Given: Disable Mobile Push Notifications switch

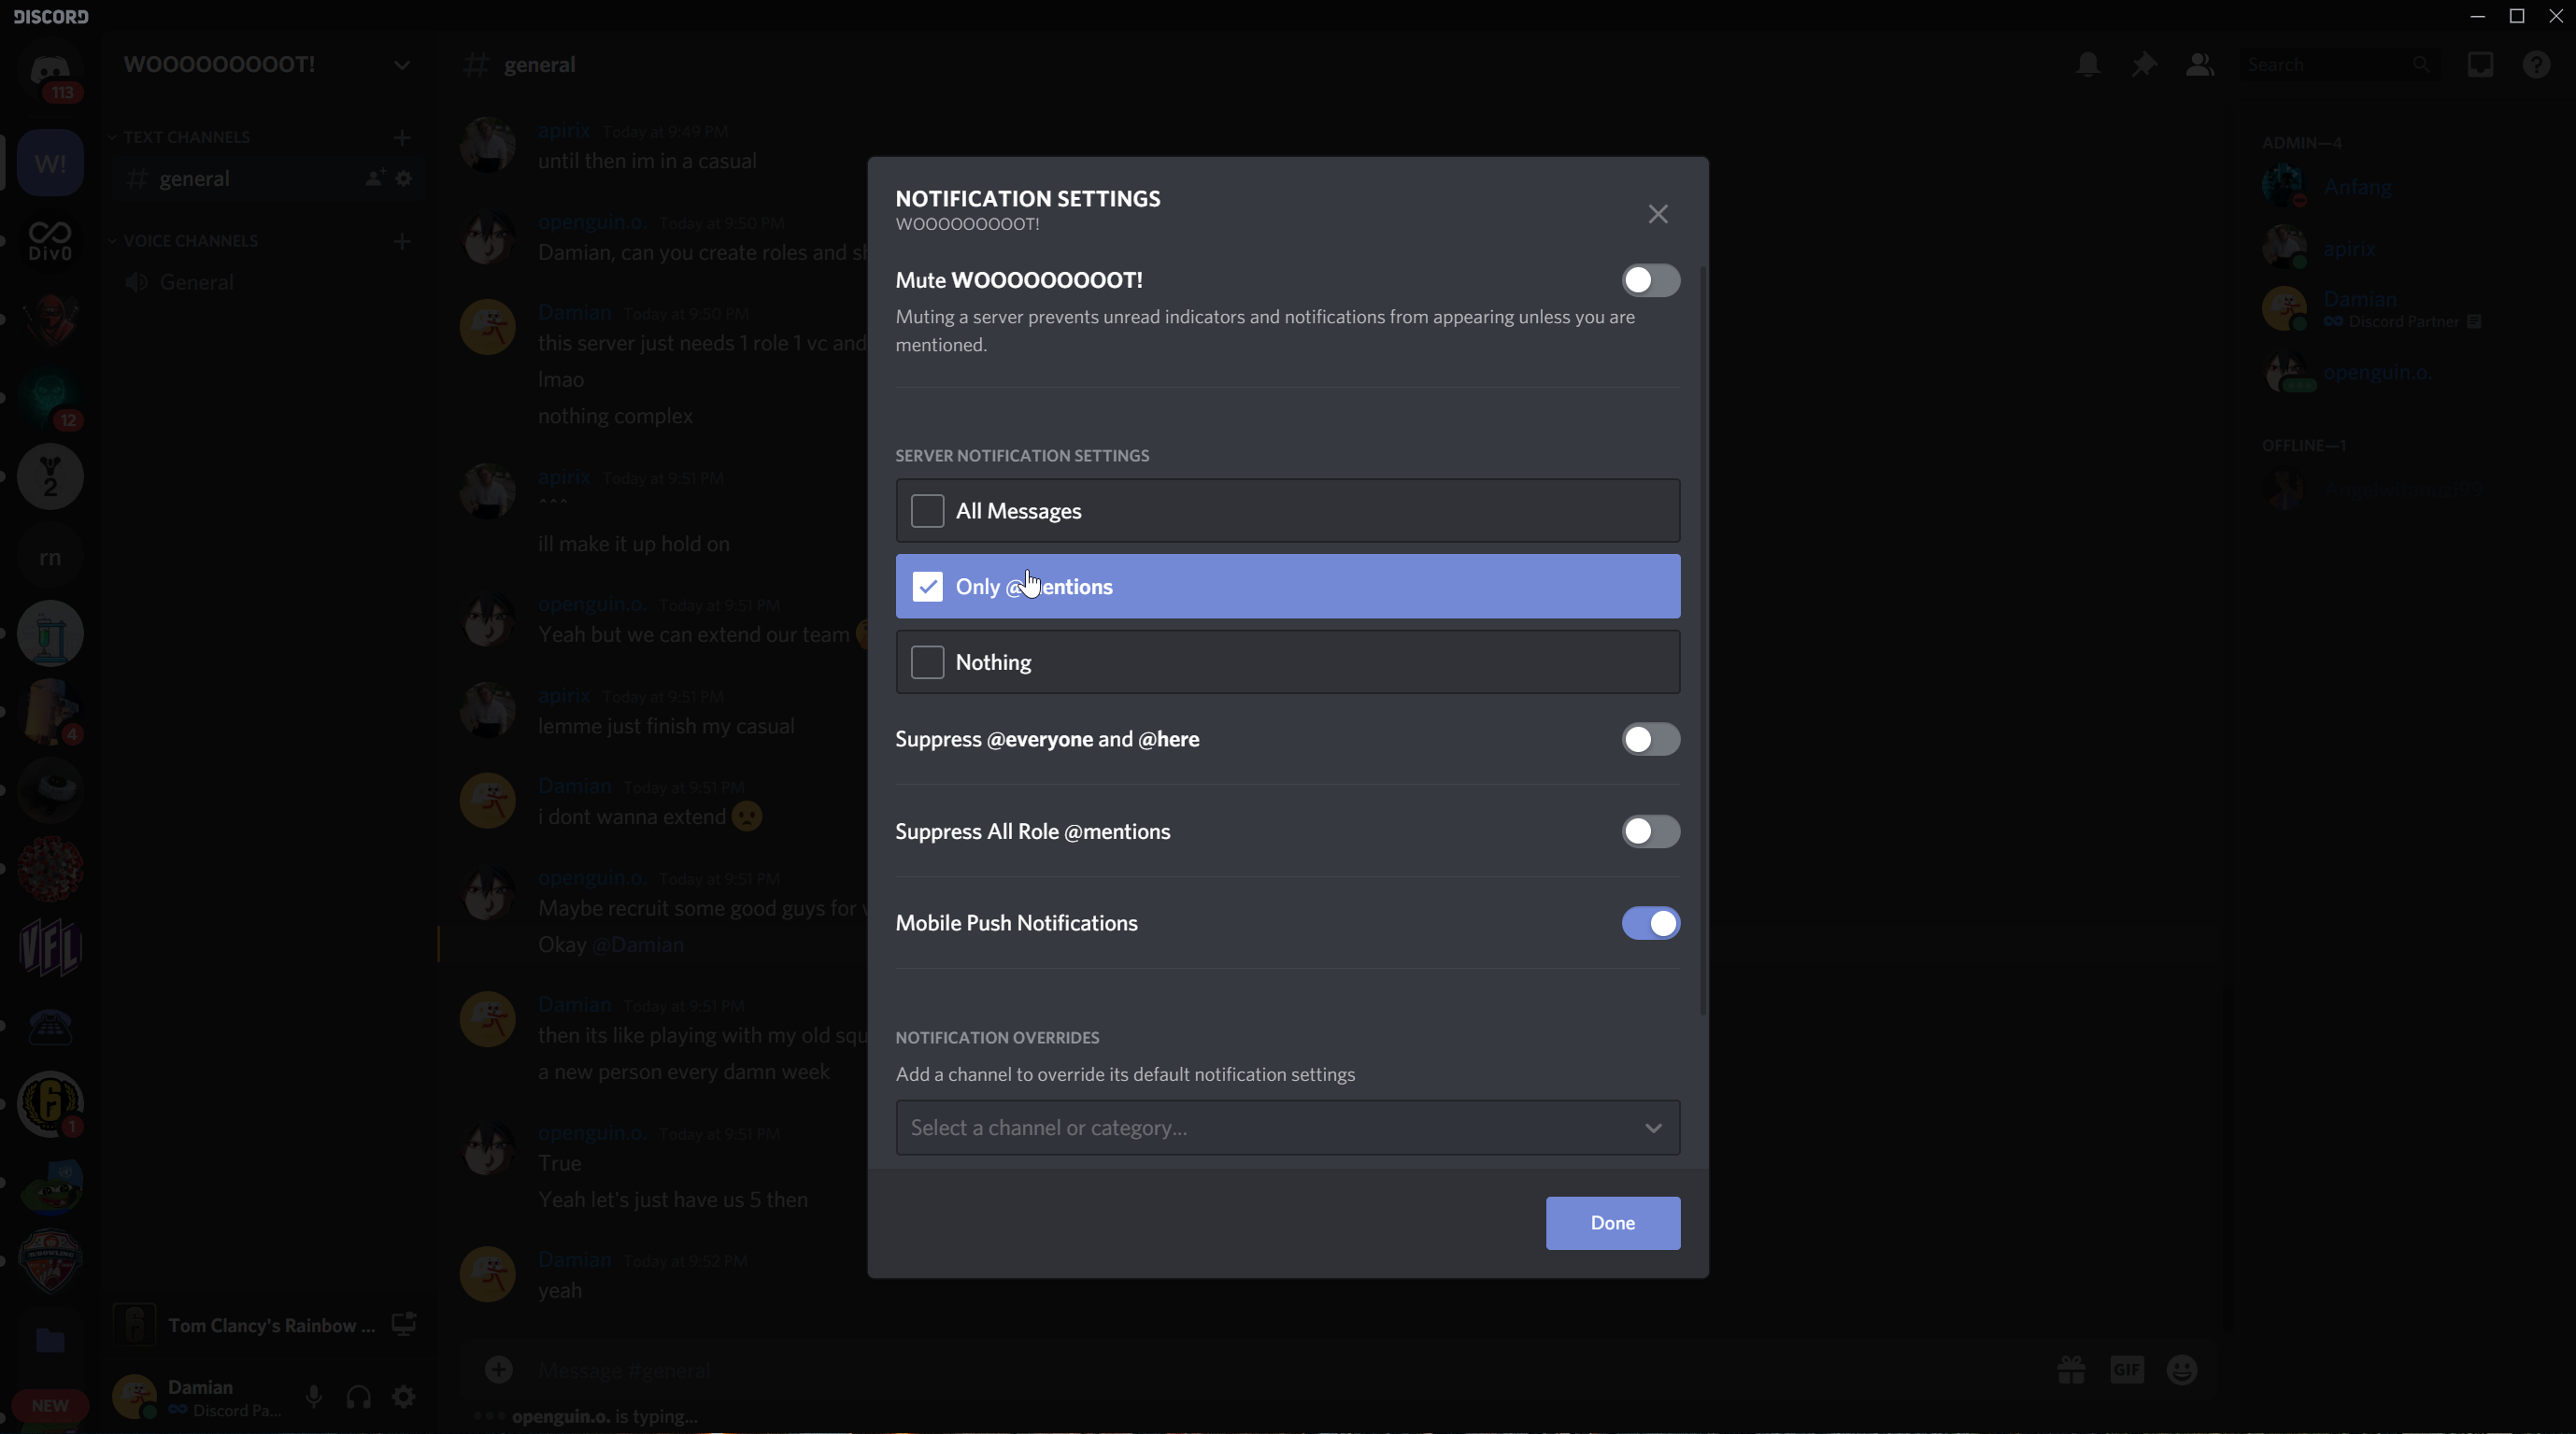Looking at the screenshot, I should click(x=1650, y=923).
